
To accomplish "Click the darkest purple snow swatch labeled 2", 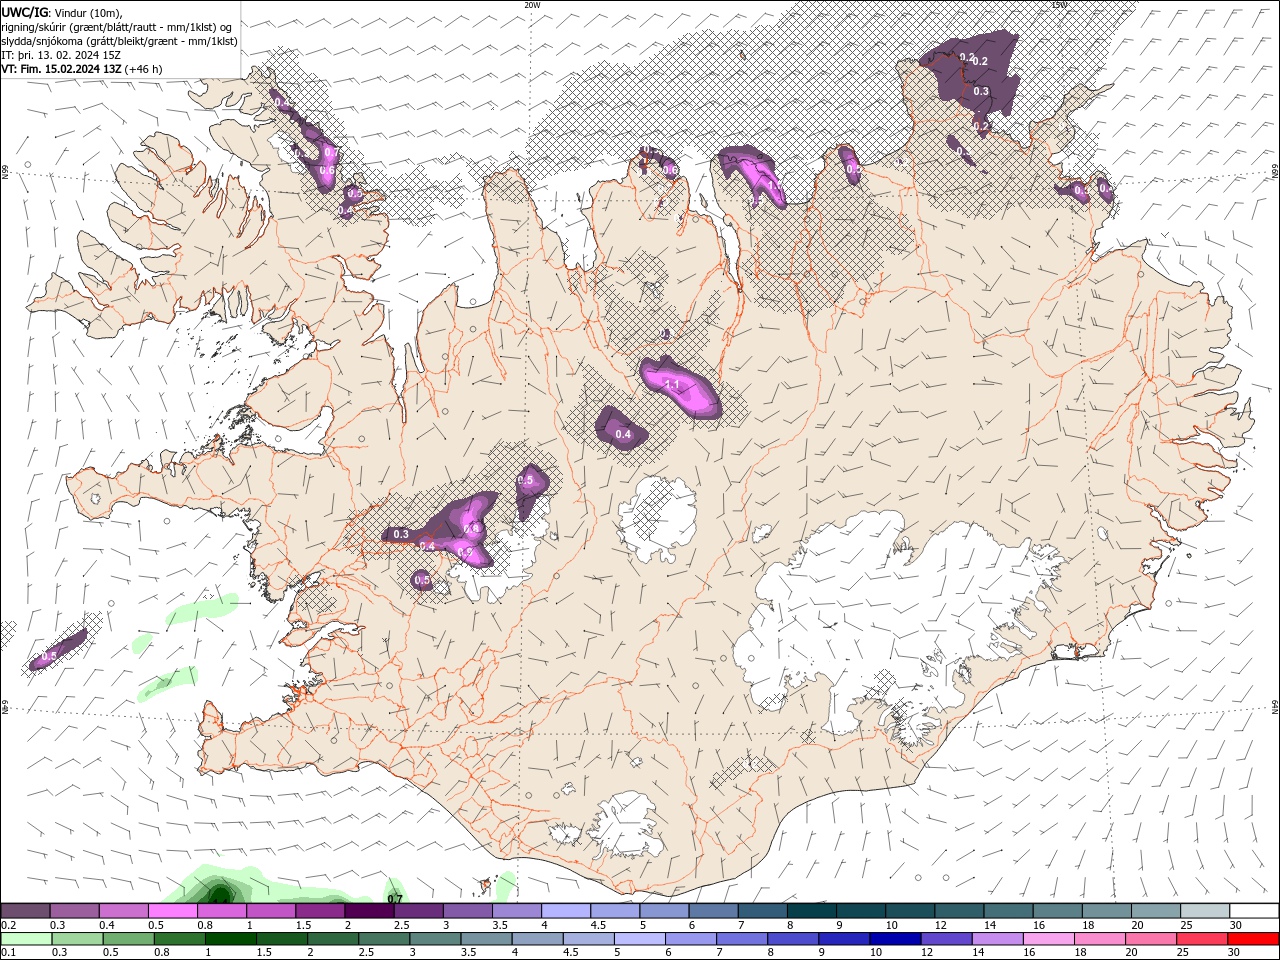I will click(x=368, y=910).
